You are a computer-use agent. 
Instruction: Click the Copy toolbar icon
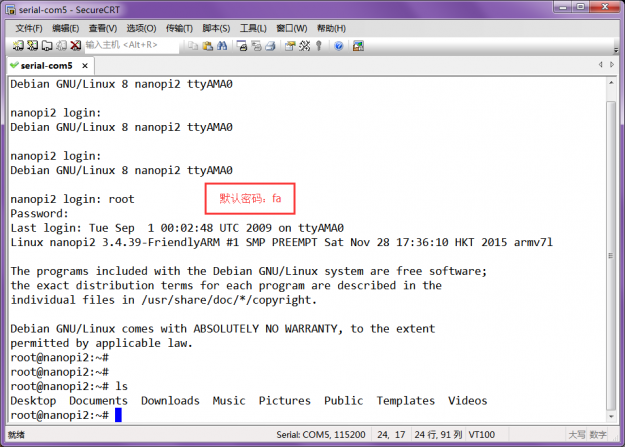[193, 46]
